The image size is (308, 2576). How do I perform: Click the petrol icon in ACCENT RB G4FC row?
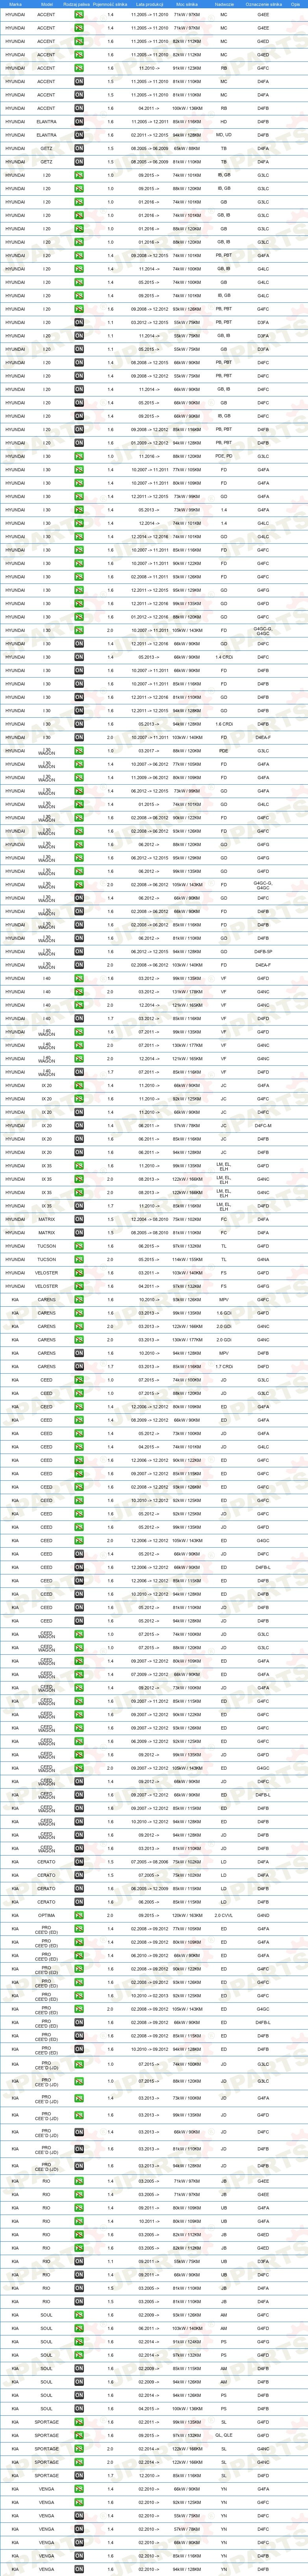[80, 68]
